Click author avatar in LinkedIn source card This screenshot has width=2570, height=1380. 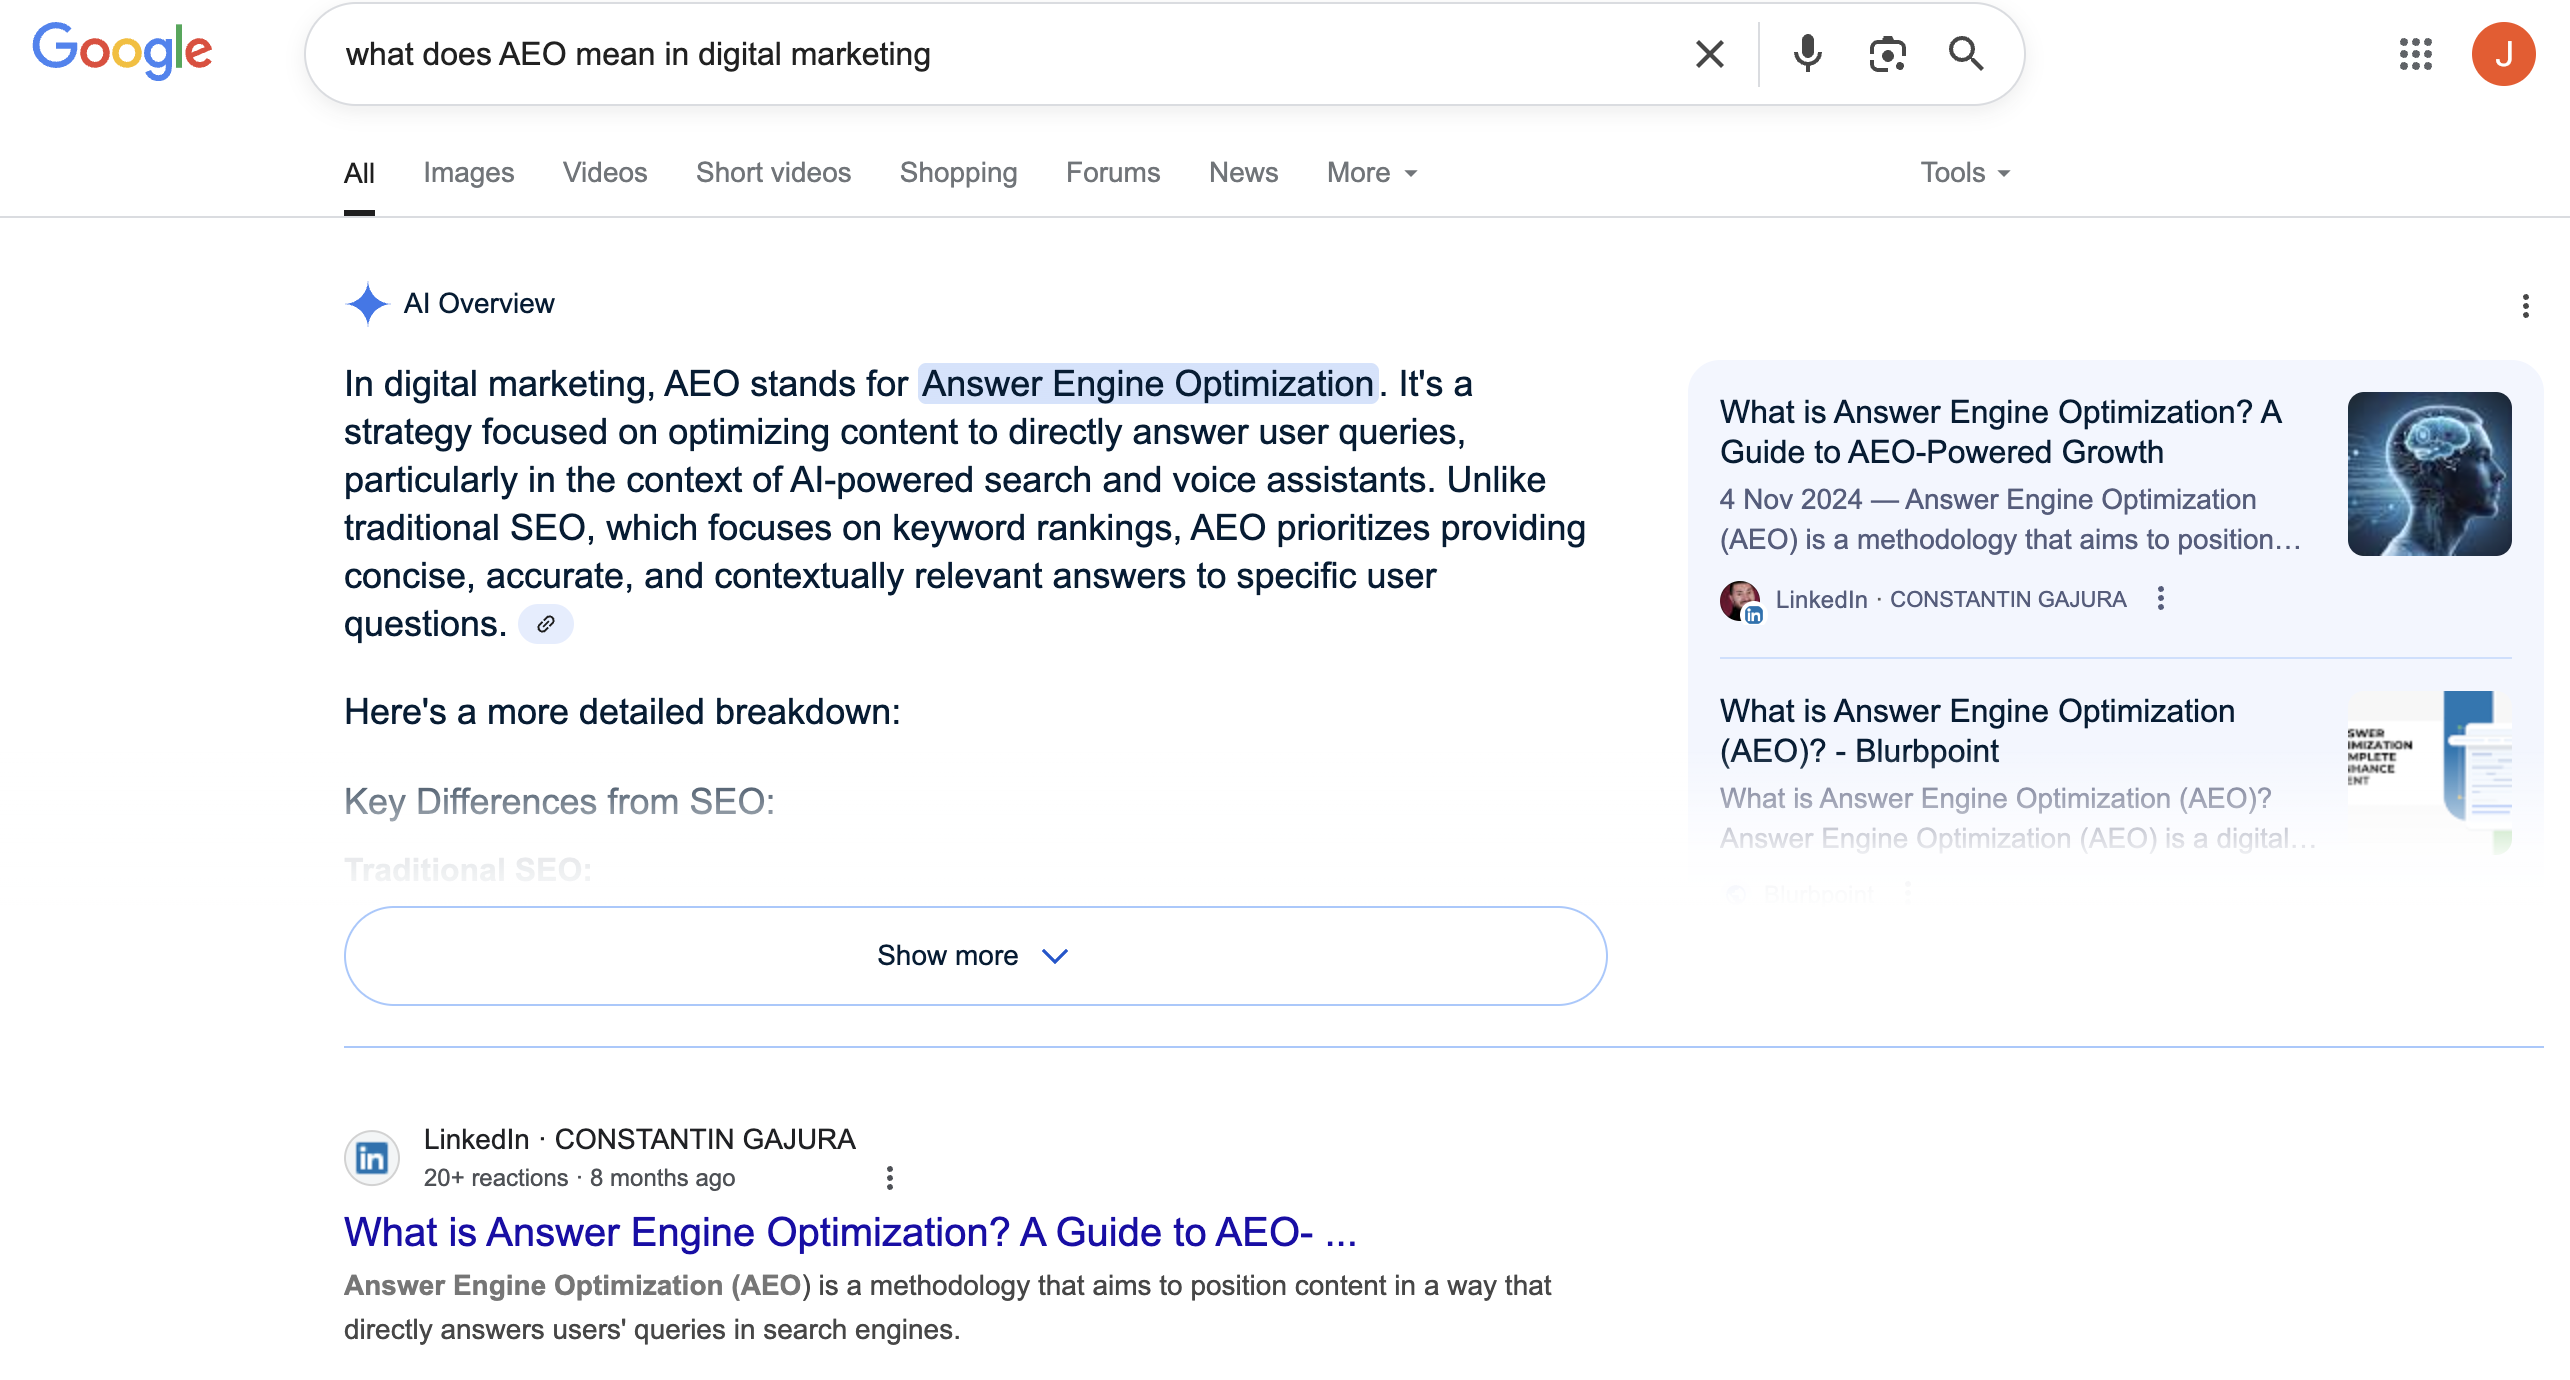[x=1741, y=601]
